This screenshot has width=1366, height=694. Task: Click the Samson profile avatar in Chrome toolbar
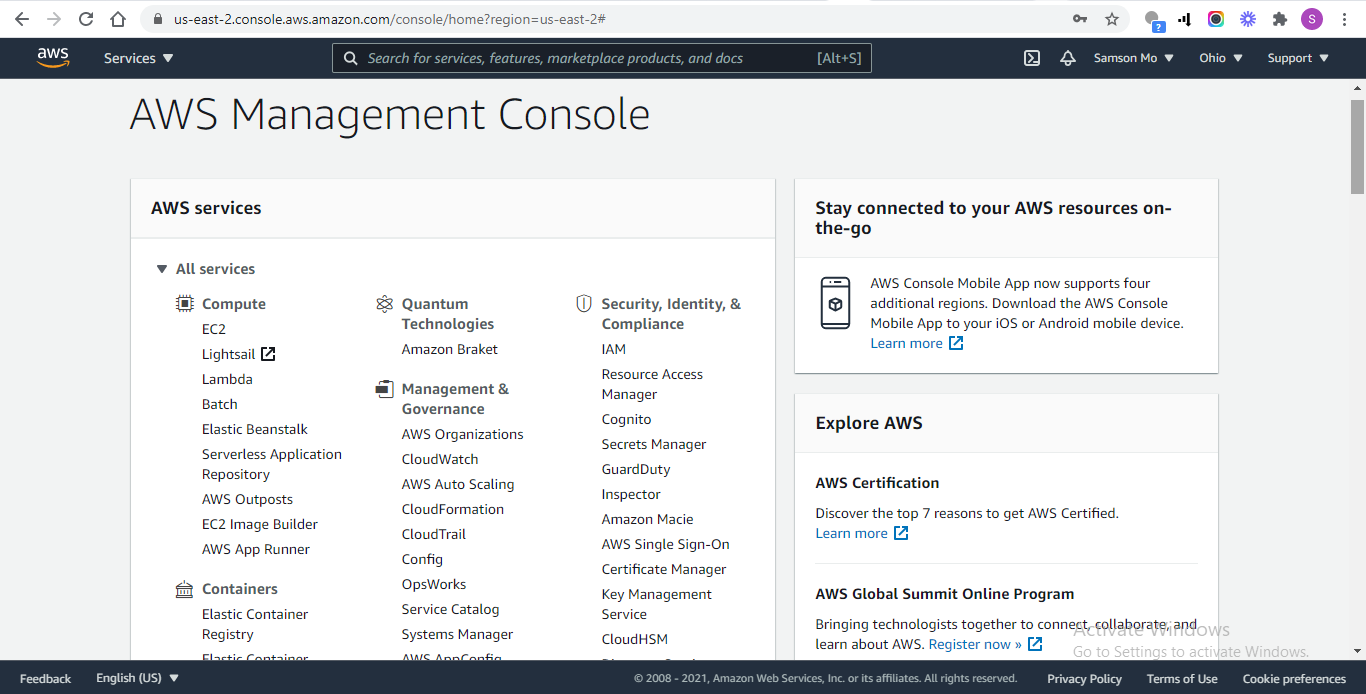point(1311,18)
